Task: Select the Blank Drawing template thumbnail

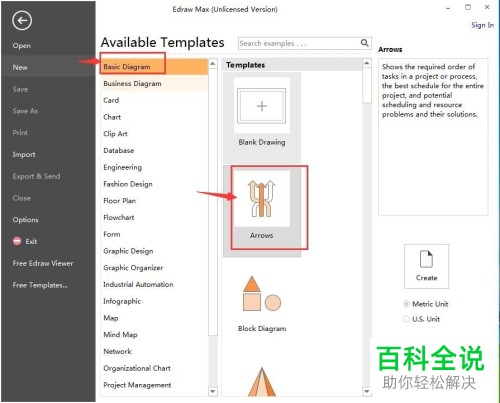Action: (262, 106)
